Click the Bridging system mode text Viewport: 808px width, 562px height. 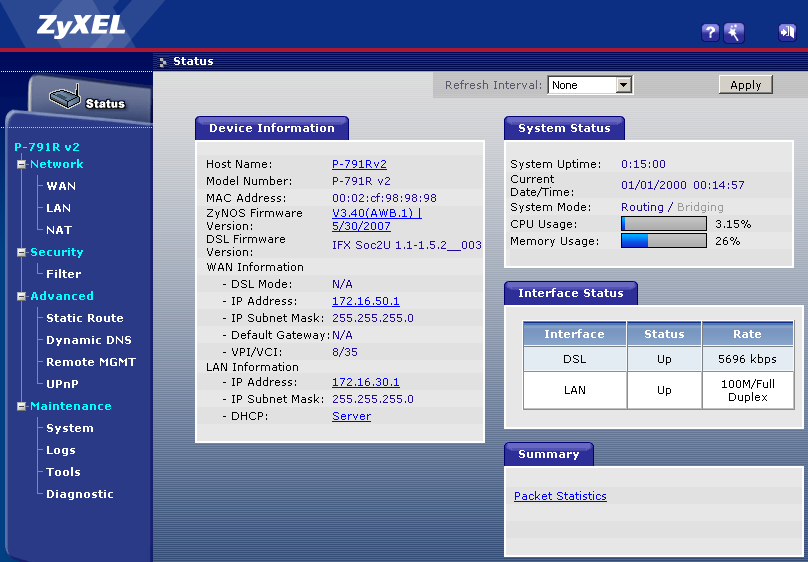point(700,207)
